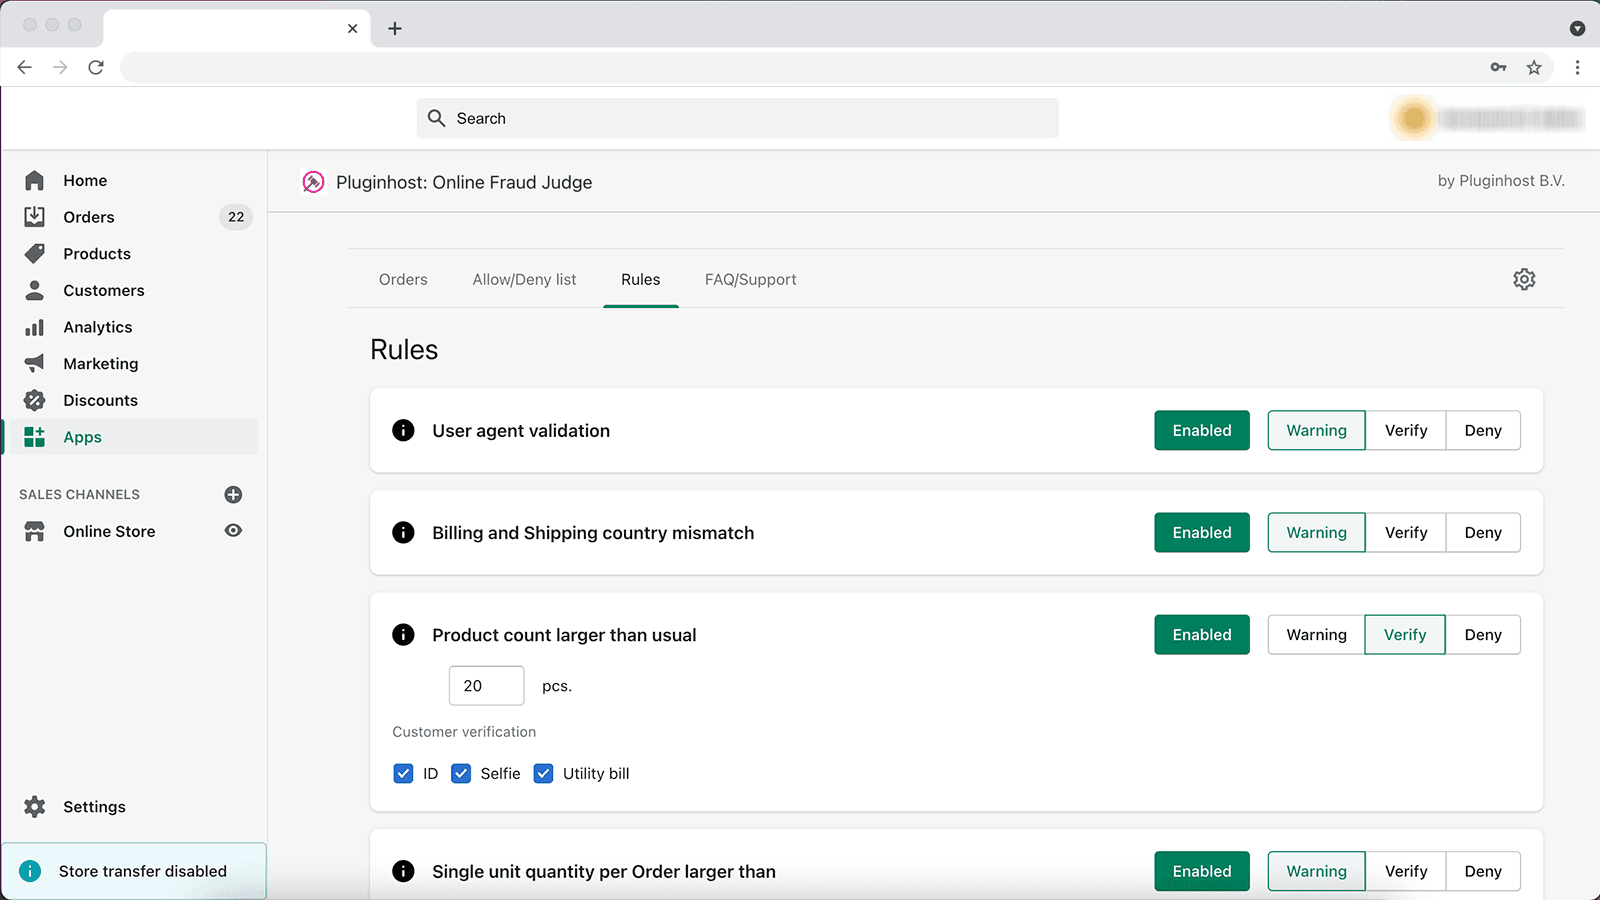Click the product count input showing 20
This screenshot has width=1600, height=900.
point(486,685)
